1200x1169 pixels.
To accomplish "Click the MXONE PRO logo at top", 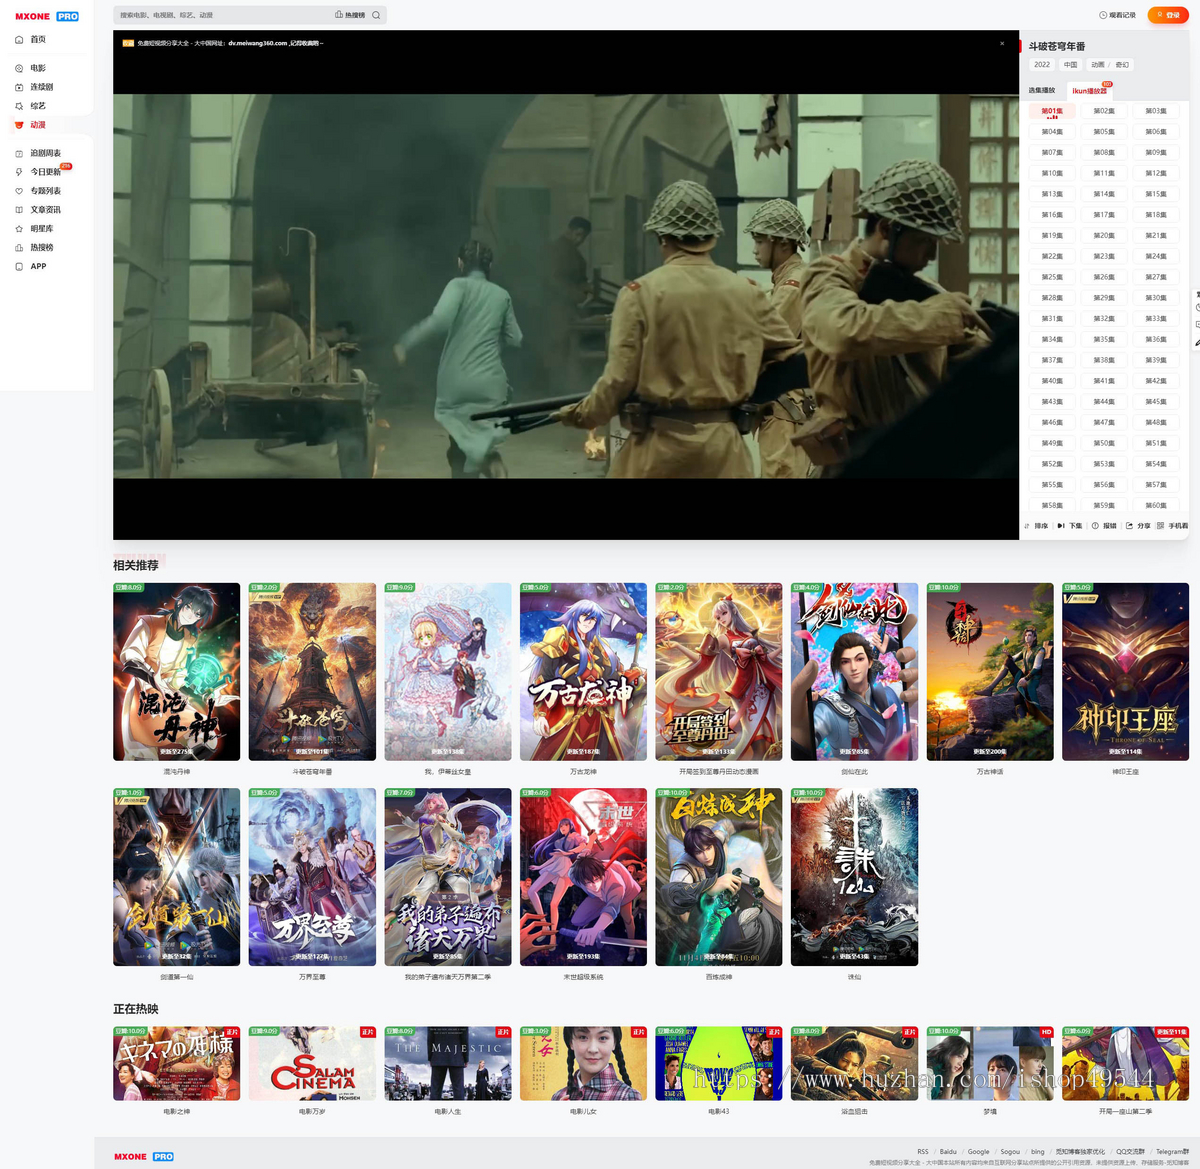I will coord(47,16).
